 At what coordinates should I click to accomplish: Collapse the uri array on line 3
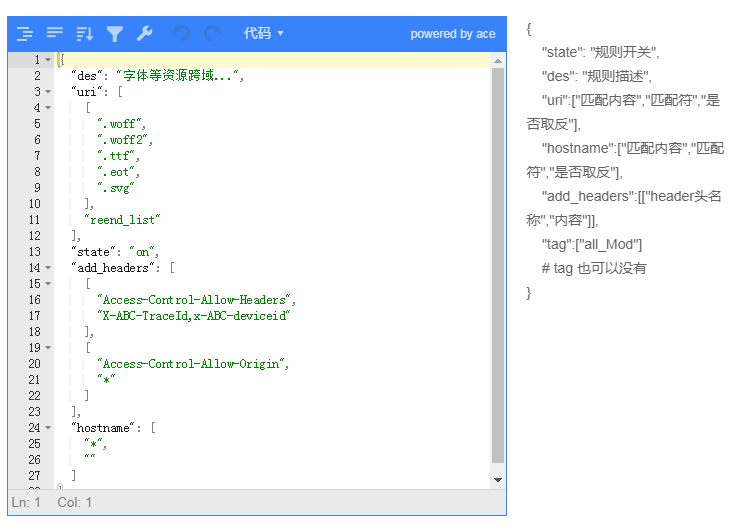pos(48,92)
